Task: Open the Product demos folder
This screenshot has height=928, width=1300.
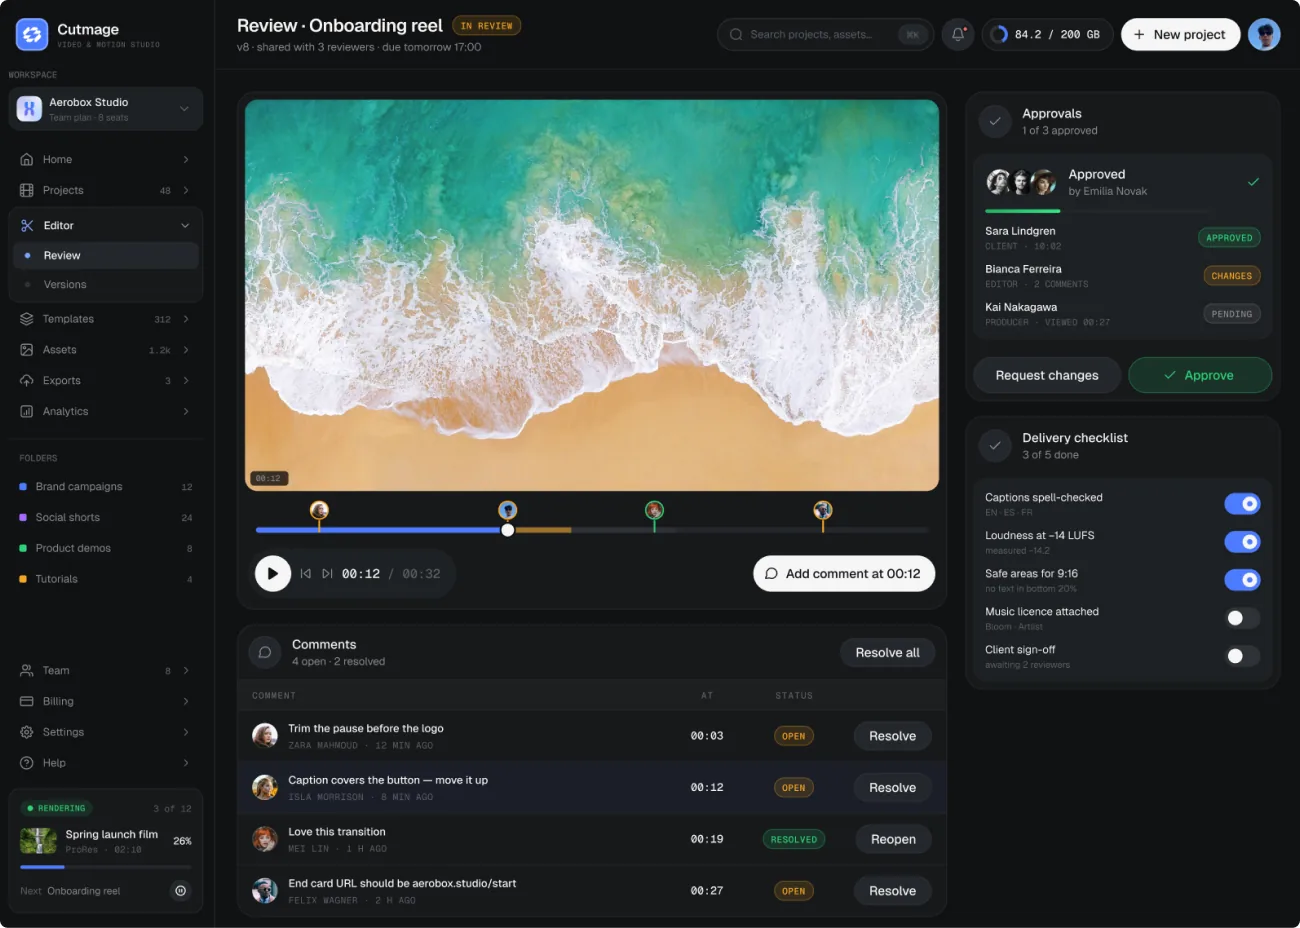Action: (106, 548)
